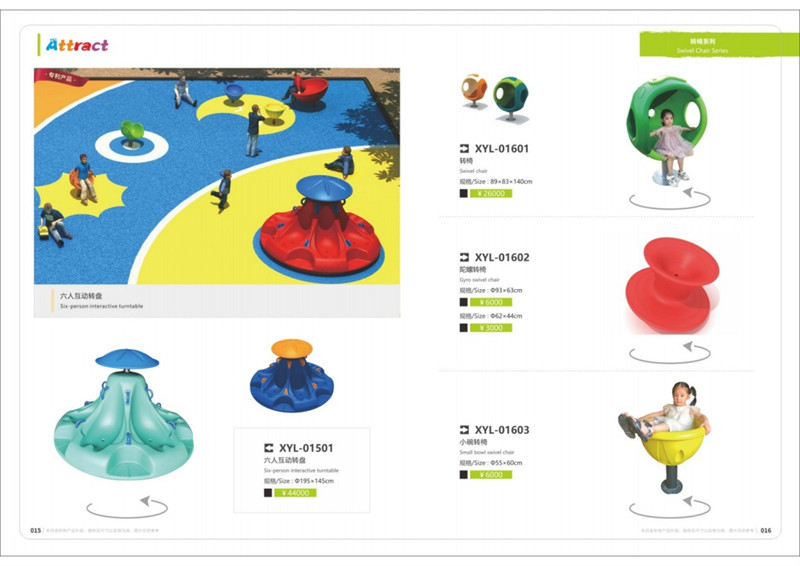Viewport: 800px width, 566px height.
Task: Click the arrow icon beside XYL-01601
Action: 464,149
